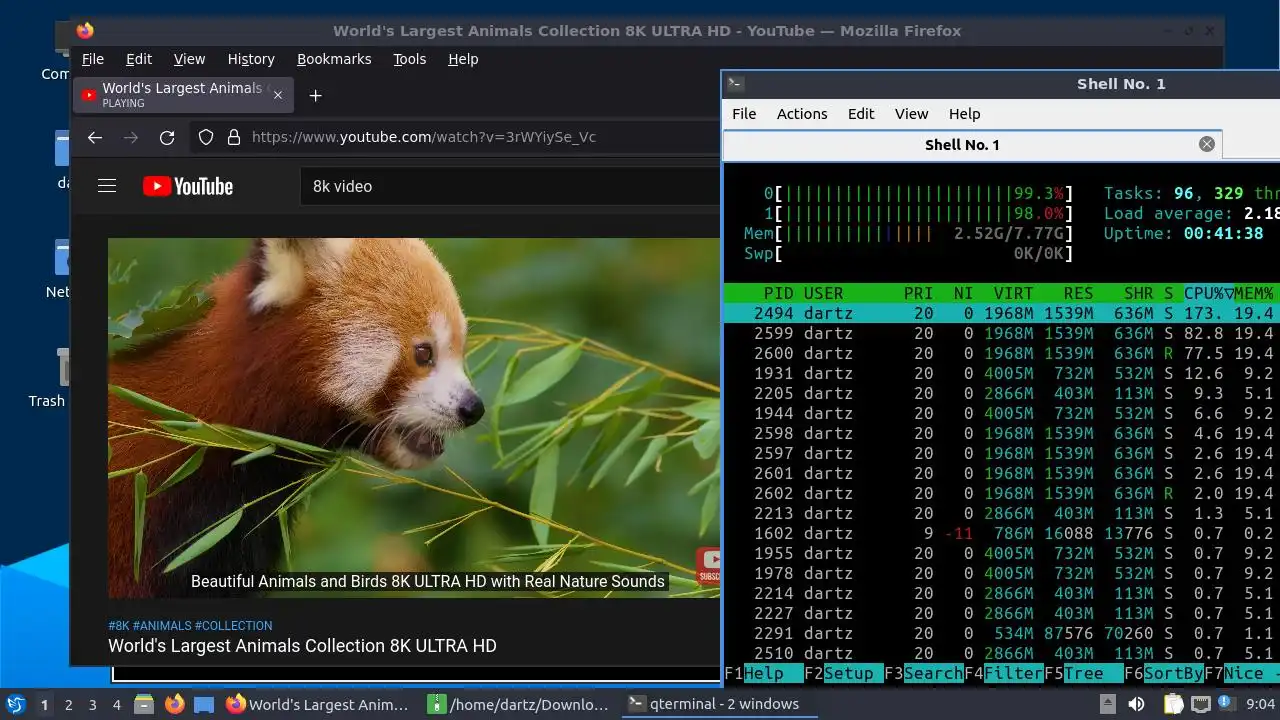Image resolution: width=1280 pixels, height=720 pixels.
Task: Click the show desktop panel icon
Action: 204,704
